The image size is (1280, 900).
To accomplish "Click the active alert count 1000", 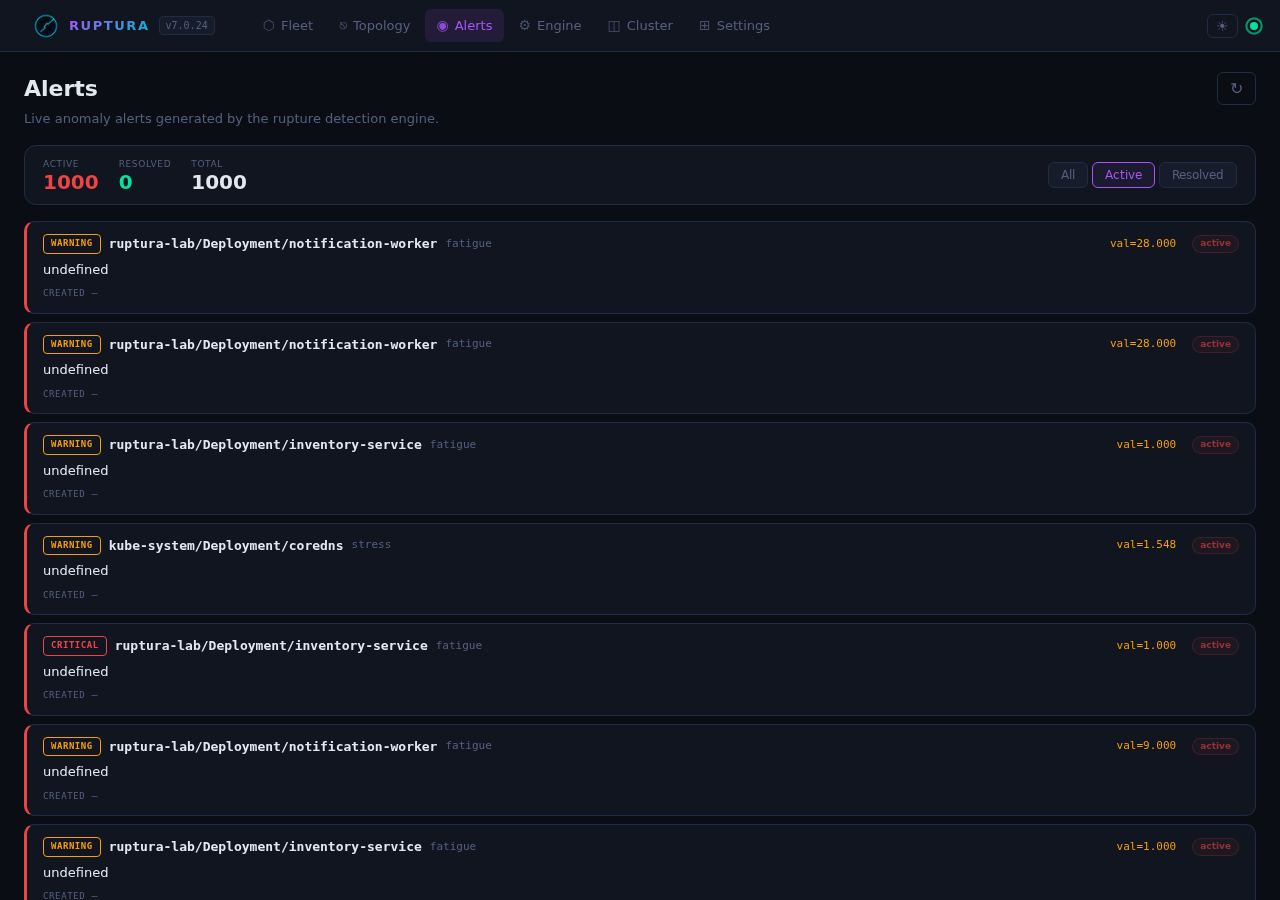I will [71, 183].
